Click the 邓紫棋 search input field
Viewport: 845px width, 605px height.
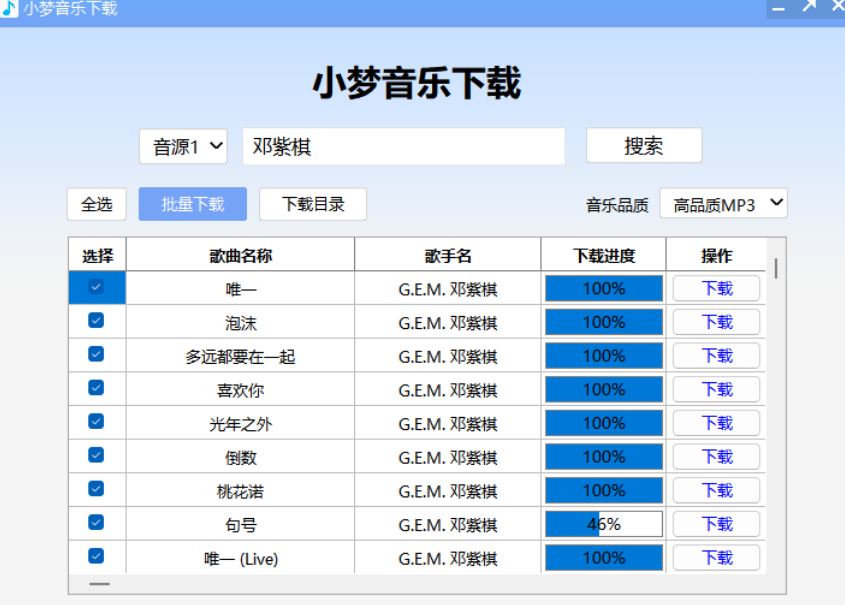click(x=403, y=145)
